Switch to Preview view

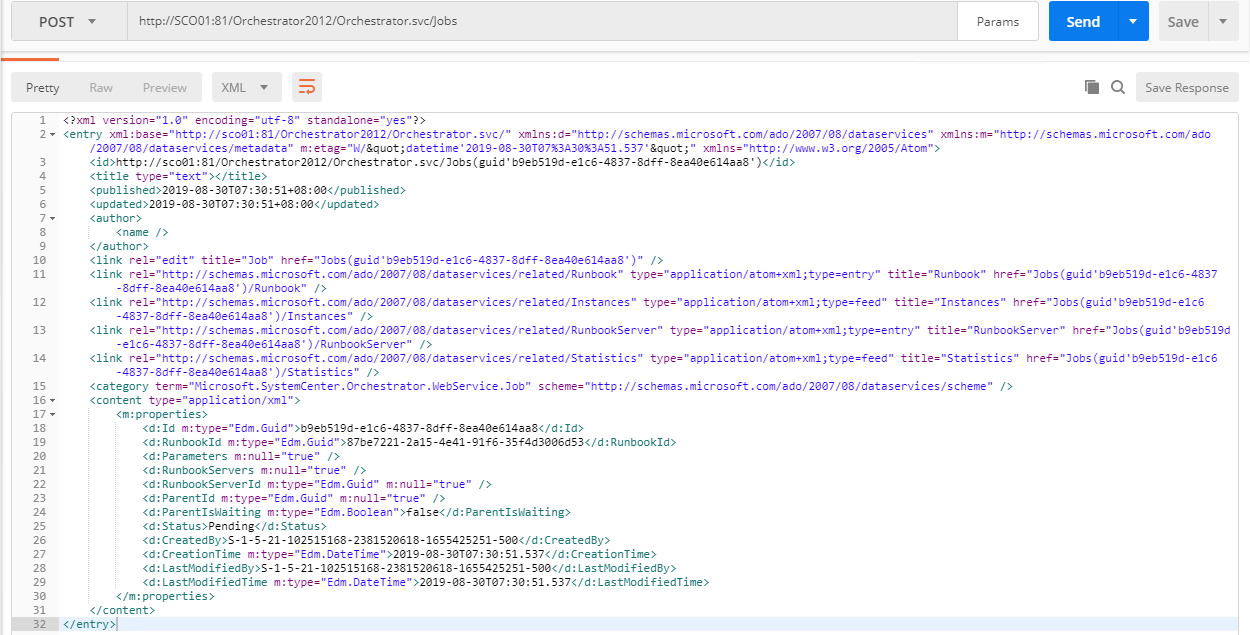click(165, 87)
